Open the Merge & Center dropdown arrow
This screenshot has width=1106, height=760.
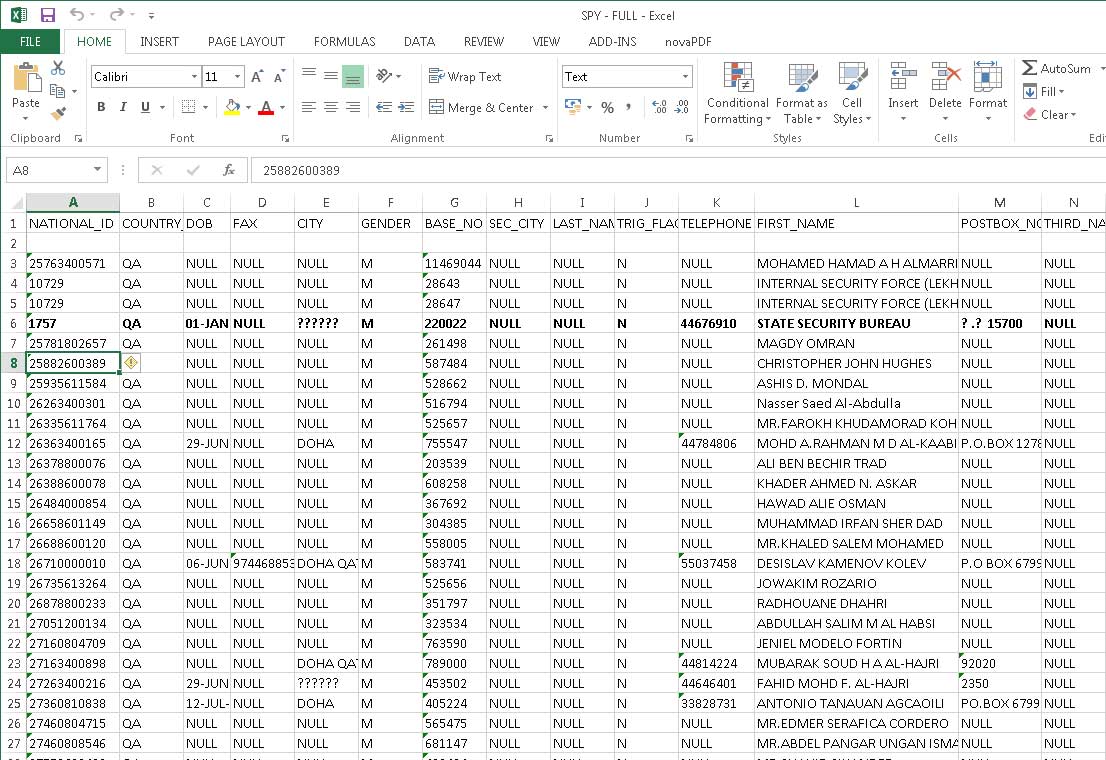[x=545, y=108]
